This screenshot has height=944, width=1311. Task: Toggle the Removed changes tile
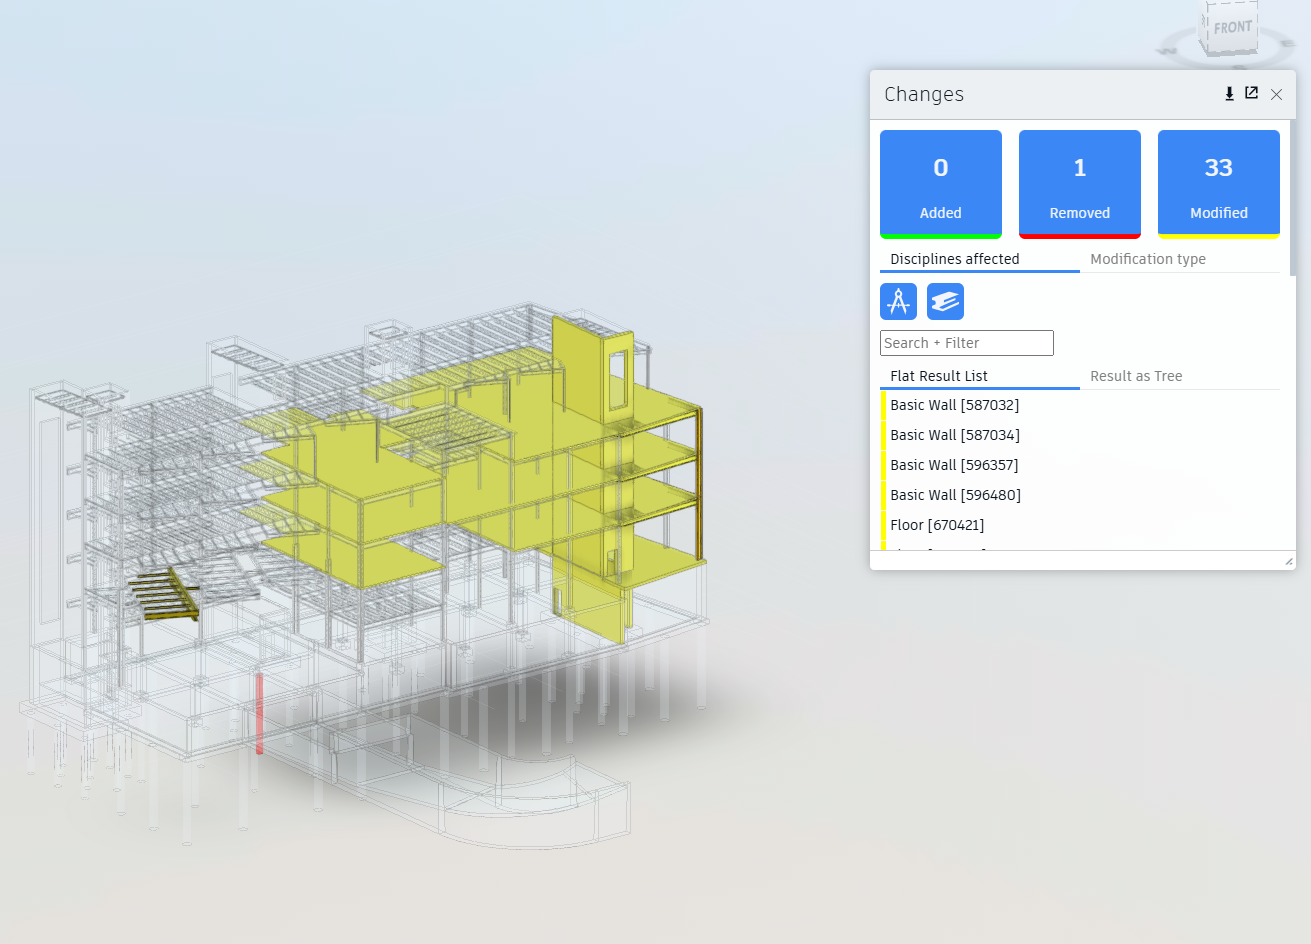coord(1079,184)
